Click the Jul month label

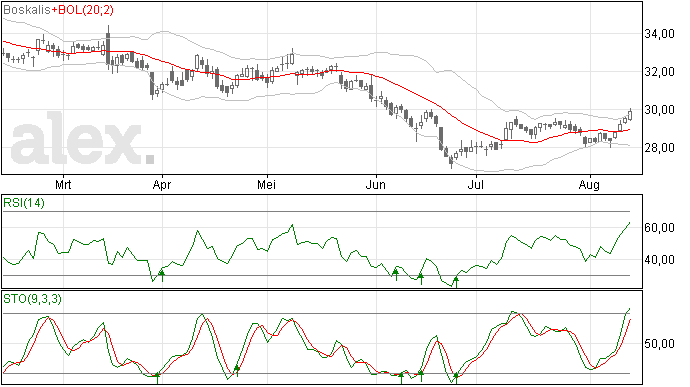click(476, 184)
